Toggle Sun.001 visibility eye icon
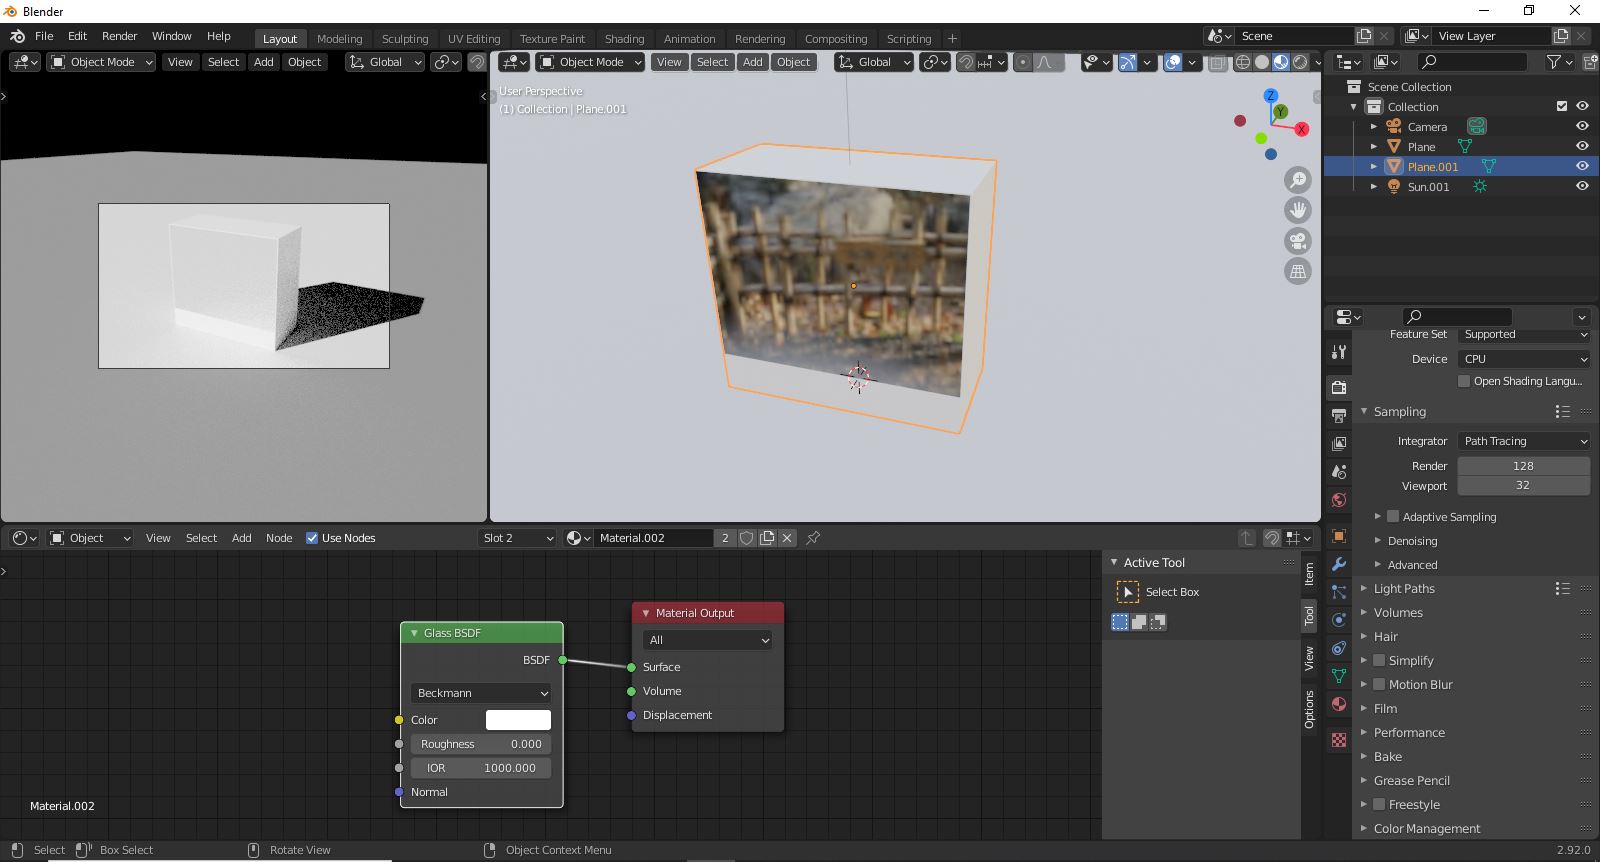 [1582, 186]
